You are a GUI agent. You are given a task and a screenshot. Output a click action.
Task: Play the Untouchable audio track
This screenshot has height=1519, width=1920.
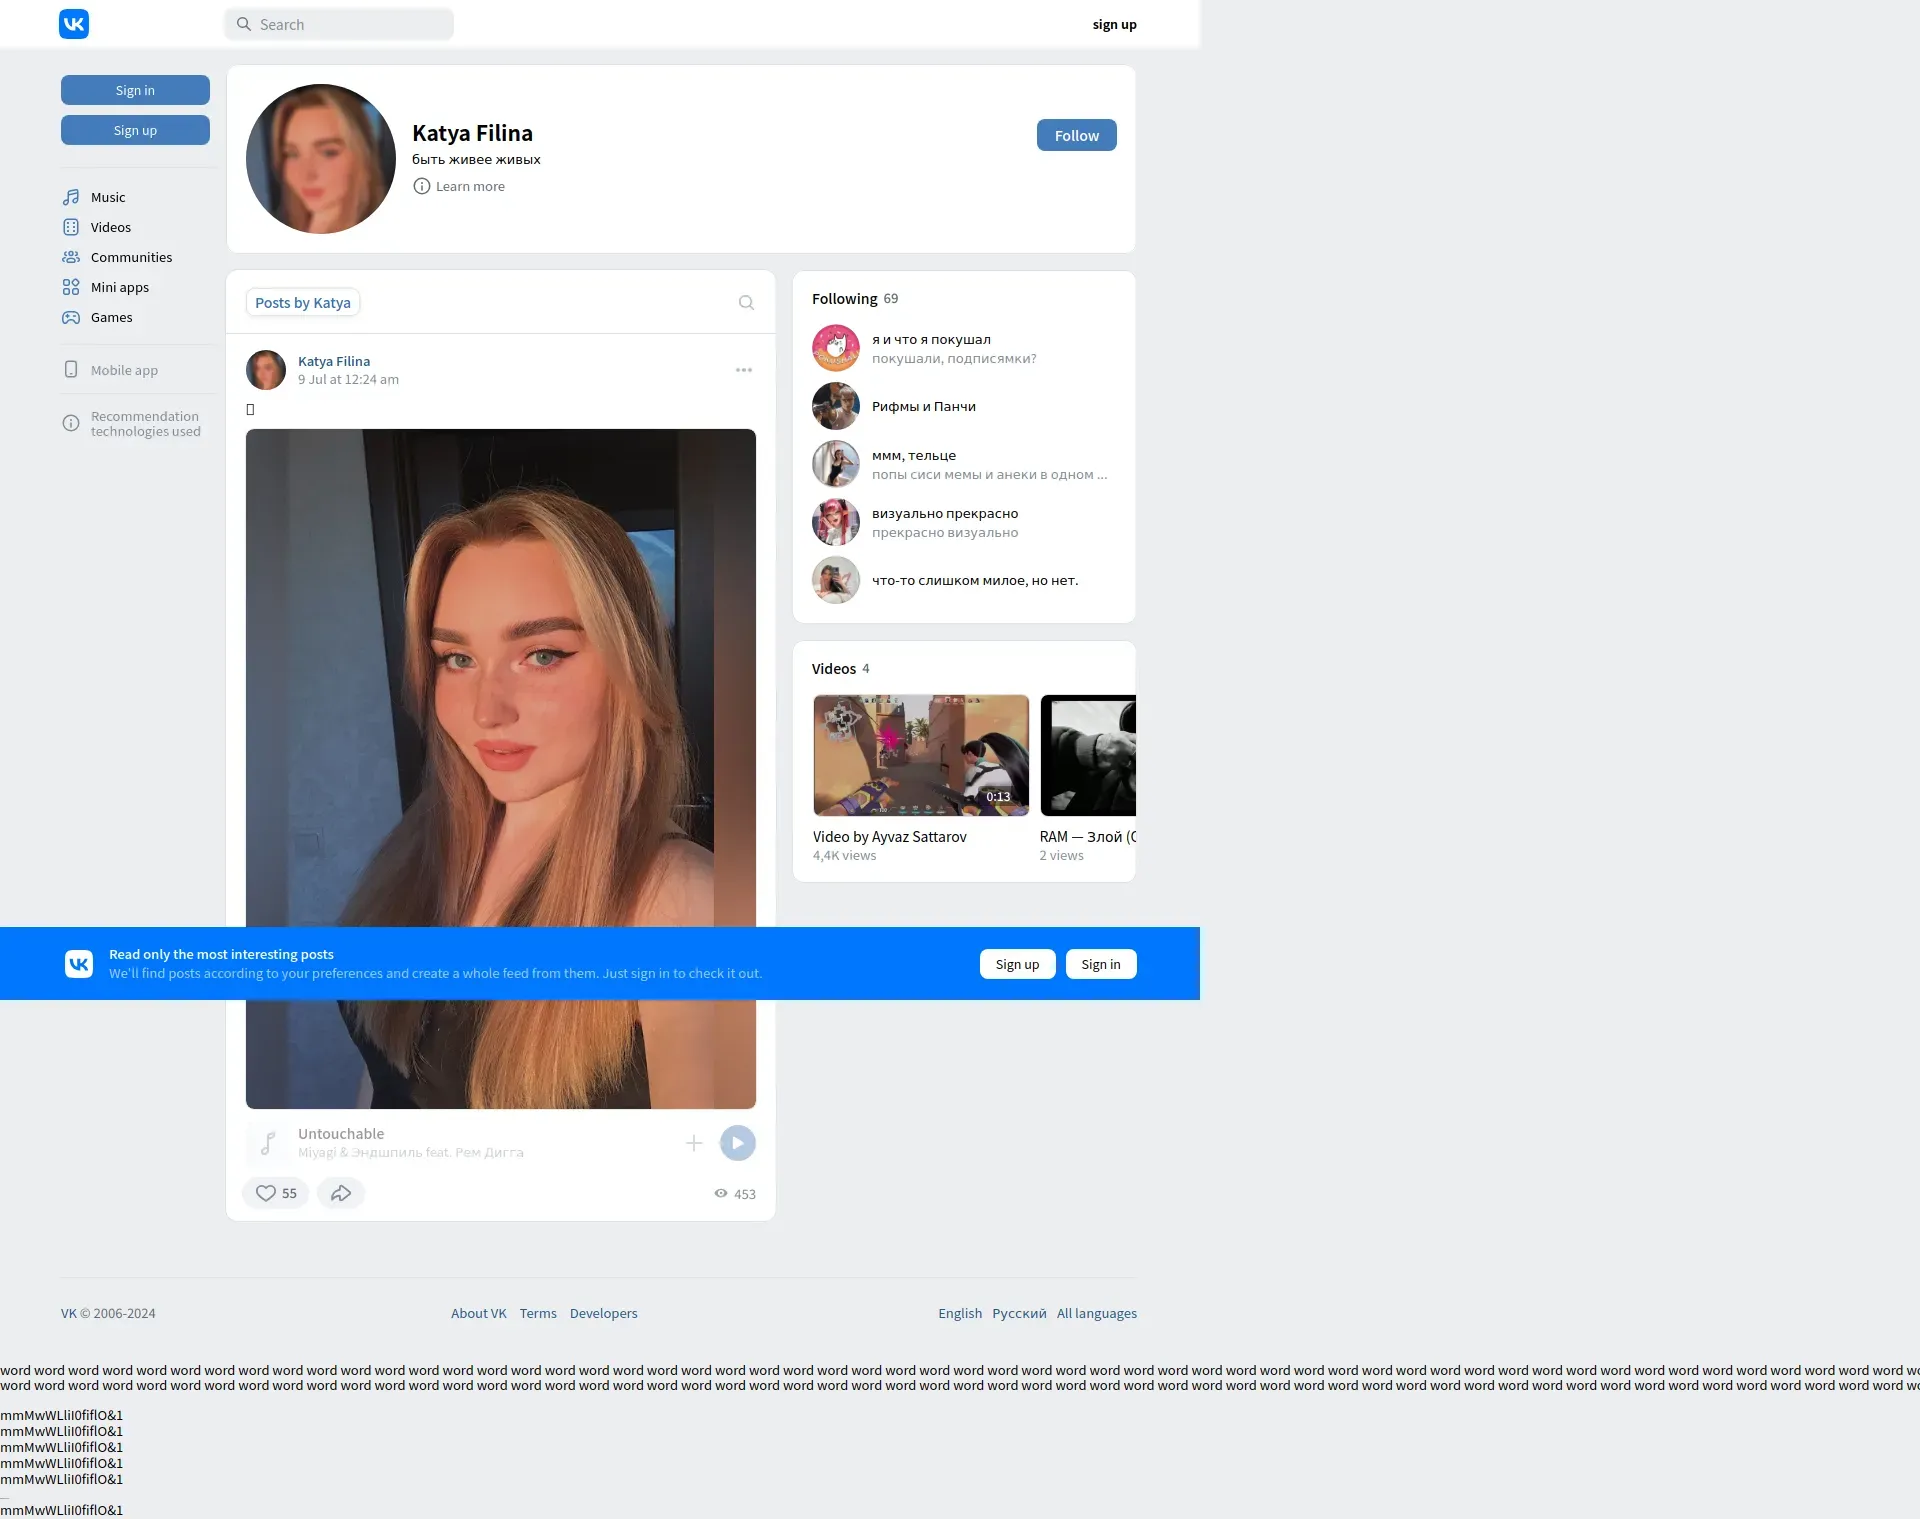coord(738,1143)
